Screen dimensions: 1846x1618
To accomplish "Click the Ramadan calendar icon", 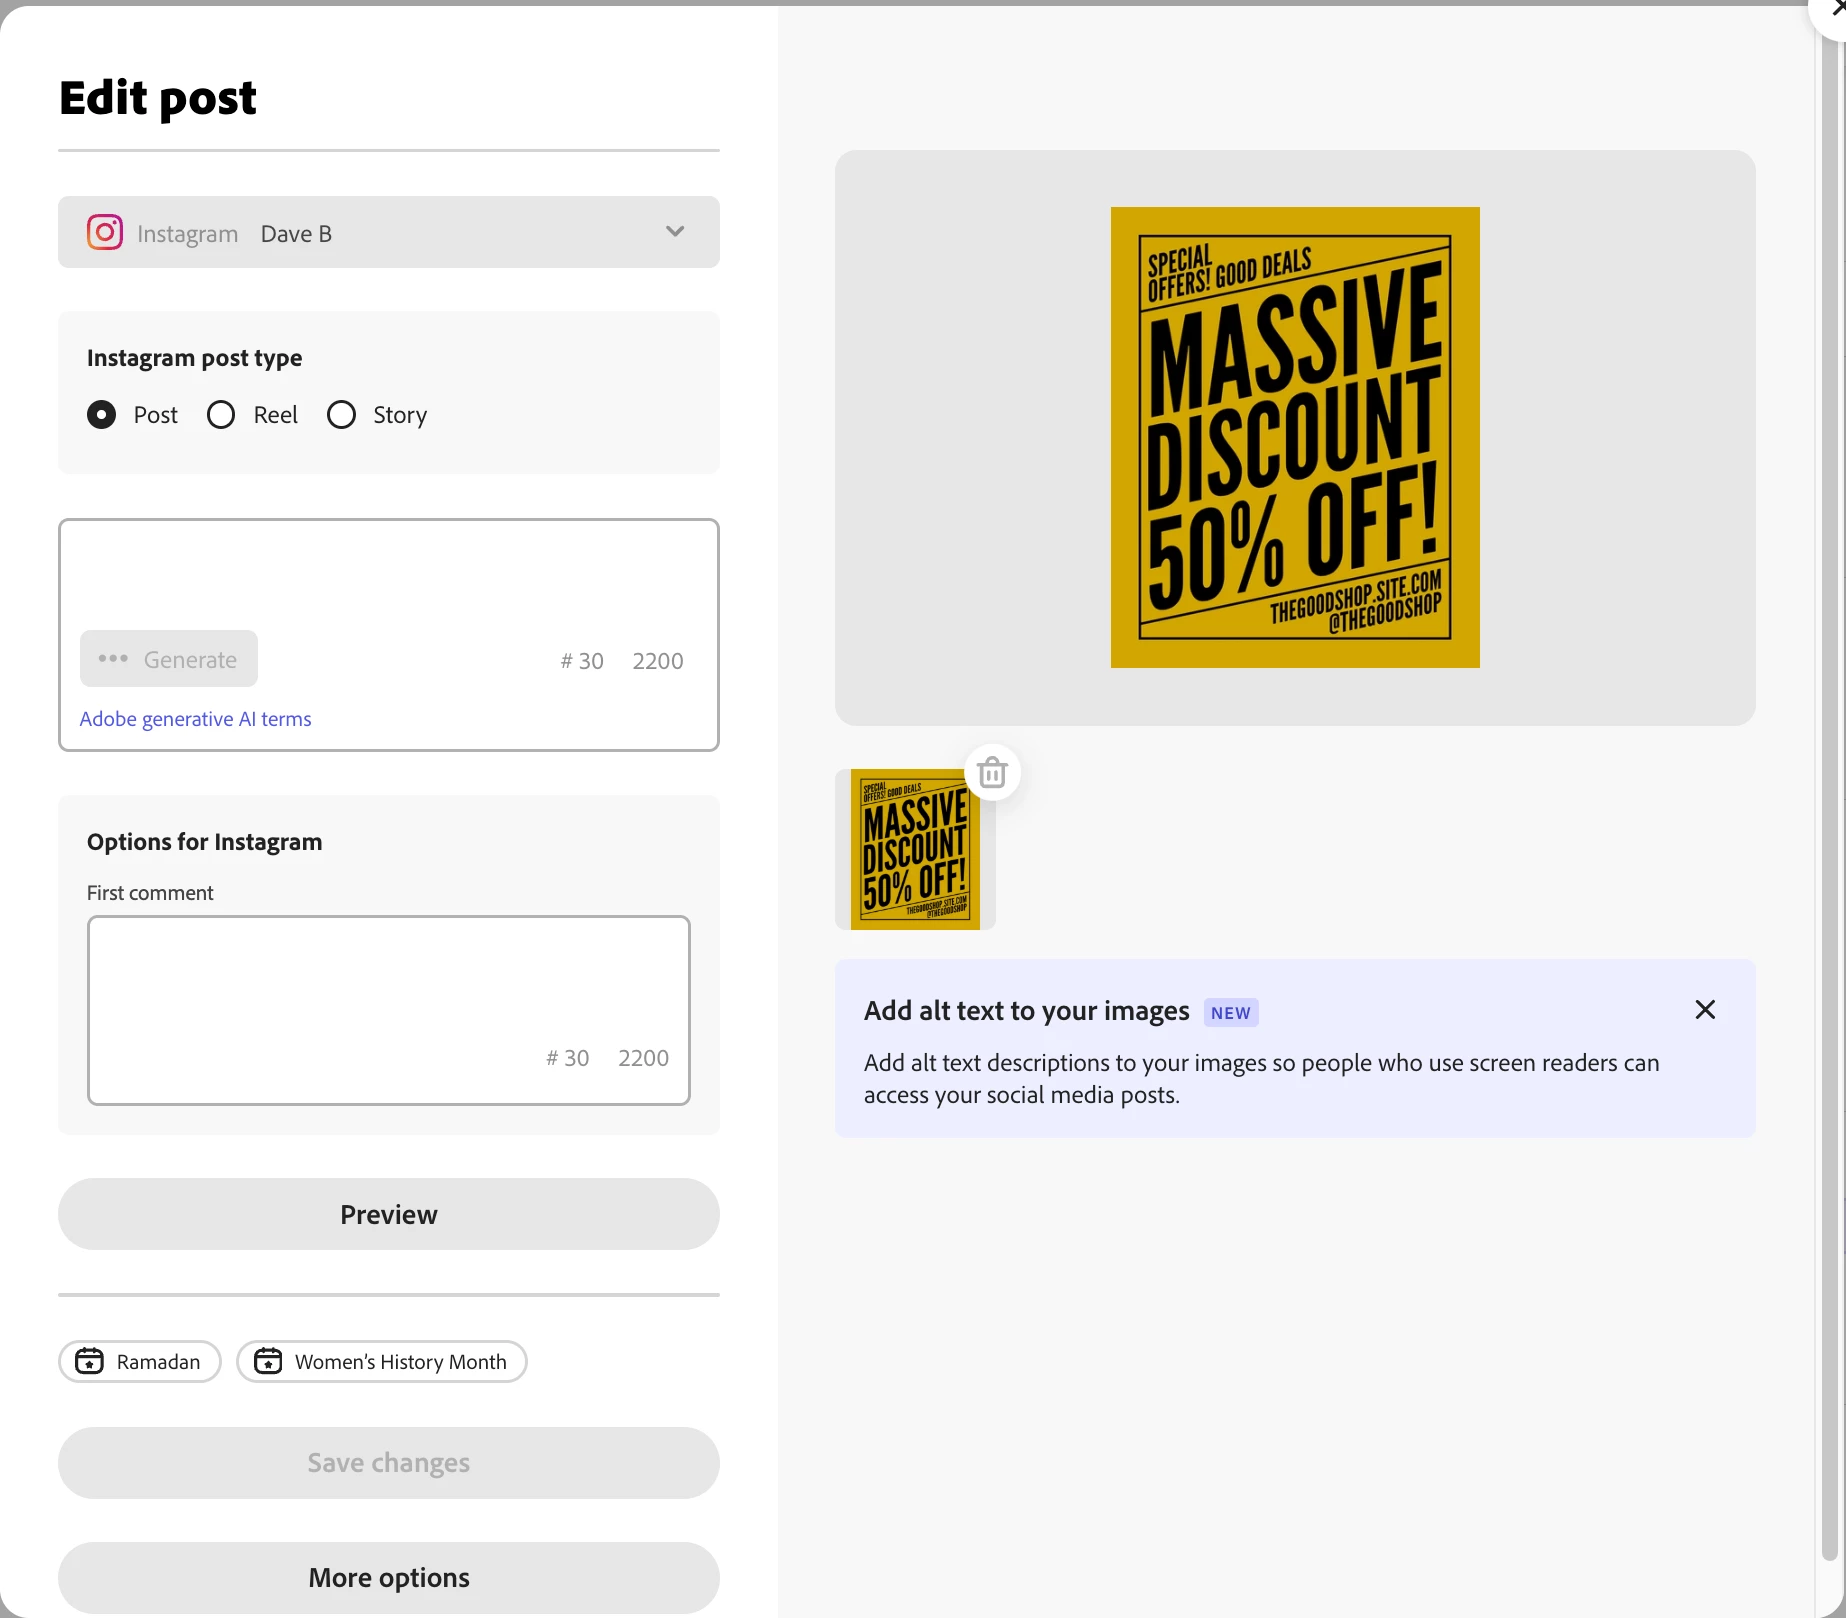I will click(x=90, y=1361).
